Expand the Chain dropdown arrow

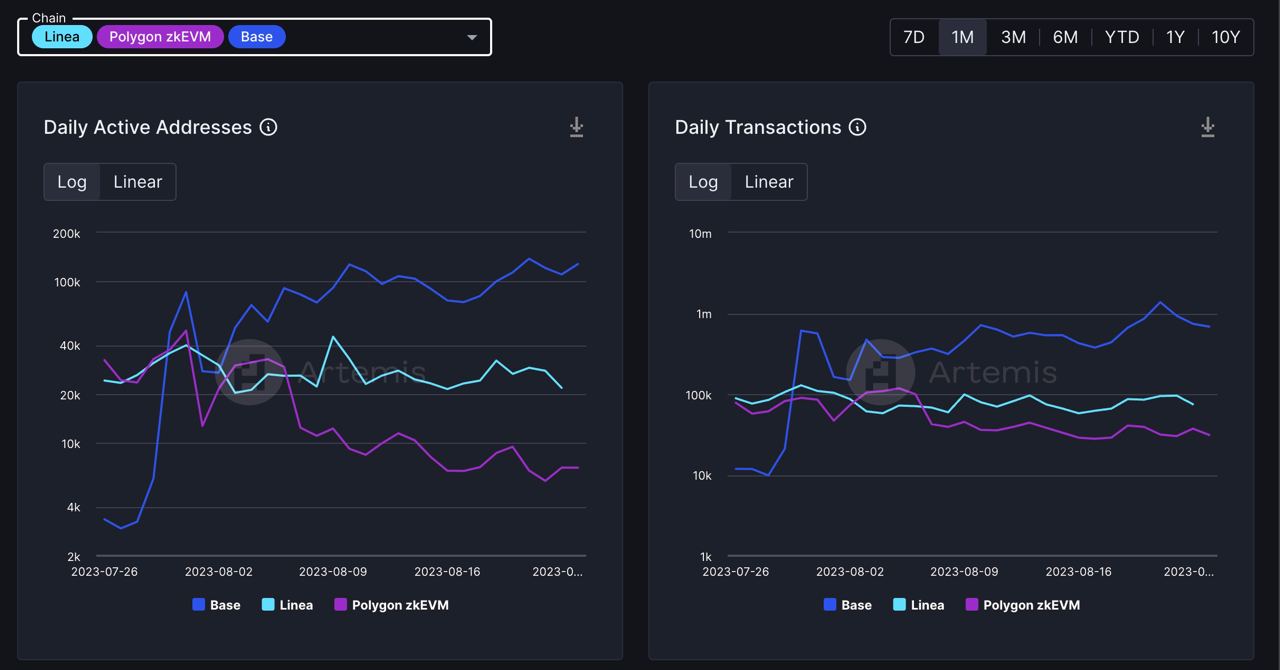click(472, 37)
